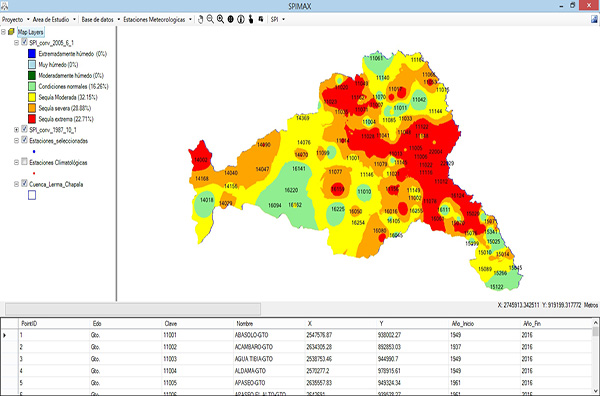Open the Proyecto menu

point(15,19)
